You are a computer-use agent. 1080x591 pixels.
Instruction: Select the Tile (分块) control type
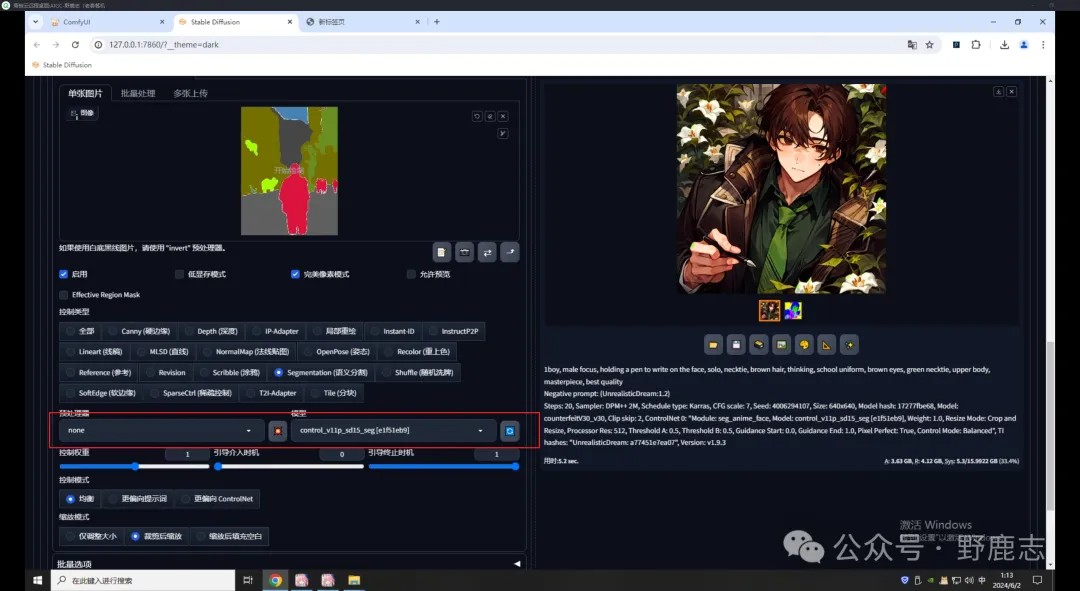pos(335,393)
